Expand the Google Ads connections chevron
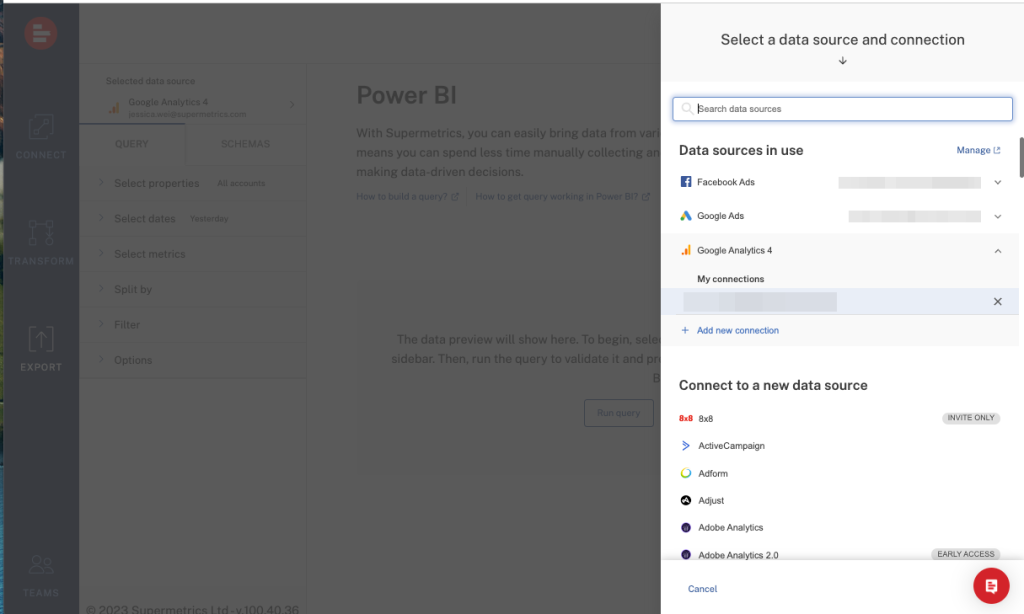 [997, 217]
